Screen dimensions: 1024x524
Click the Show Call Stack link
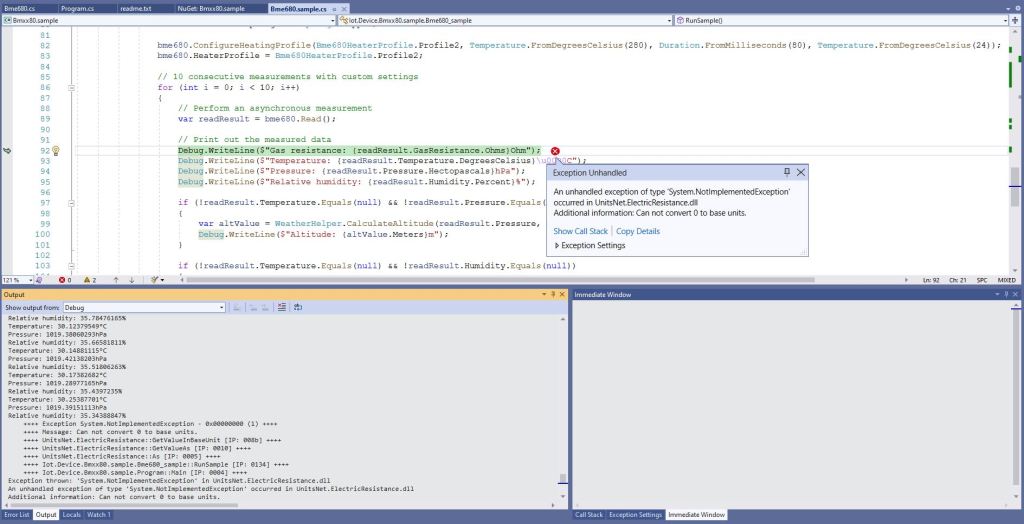point(580,231)
